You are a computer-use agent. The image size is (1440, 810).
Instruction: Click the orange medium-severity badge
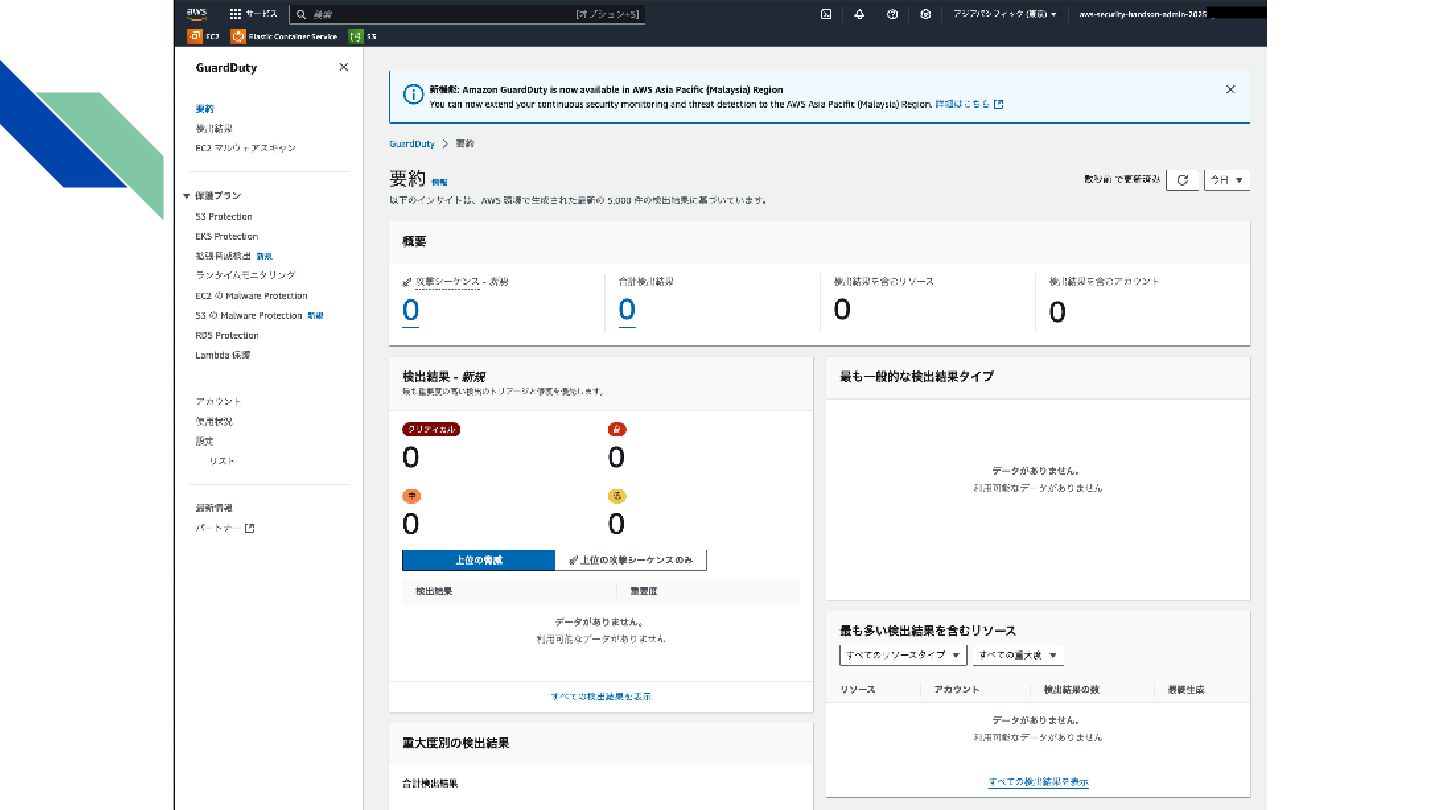pos(411,496)
